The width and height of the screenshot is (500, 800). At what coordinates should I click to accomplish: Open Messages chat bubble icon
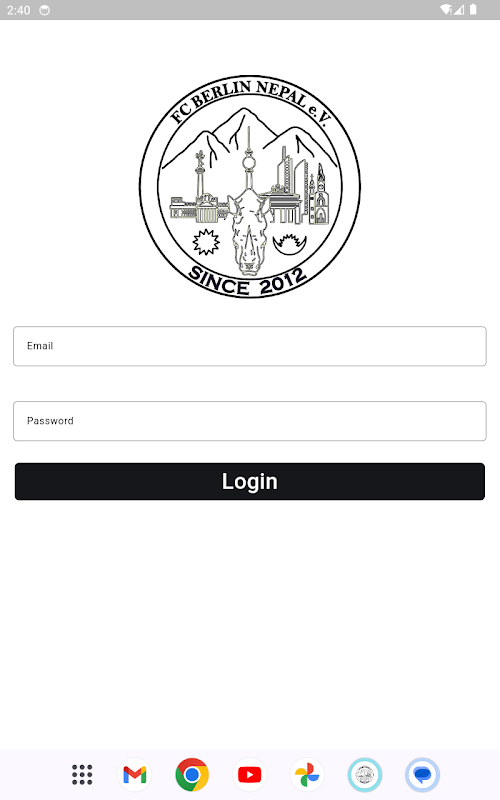[x=422, y=774]
